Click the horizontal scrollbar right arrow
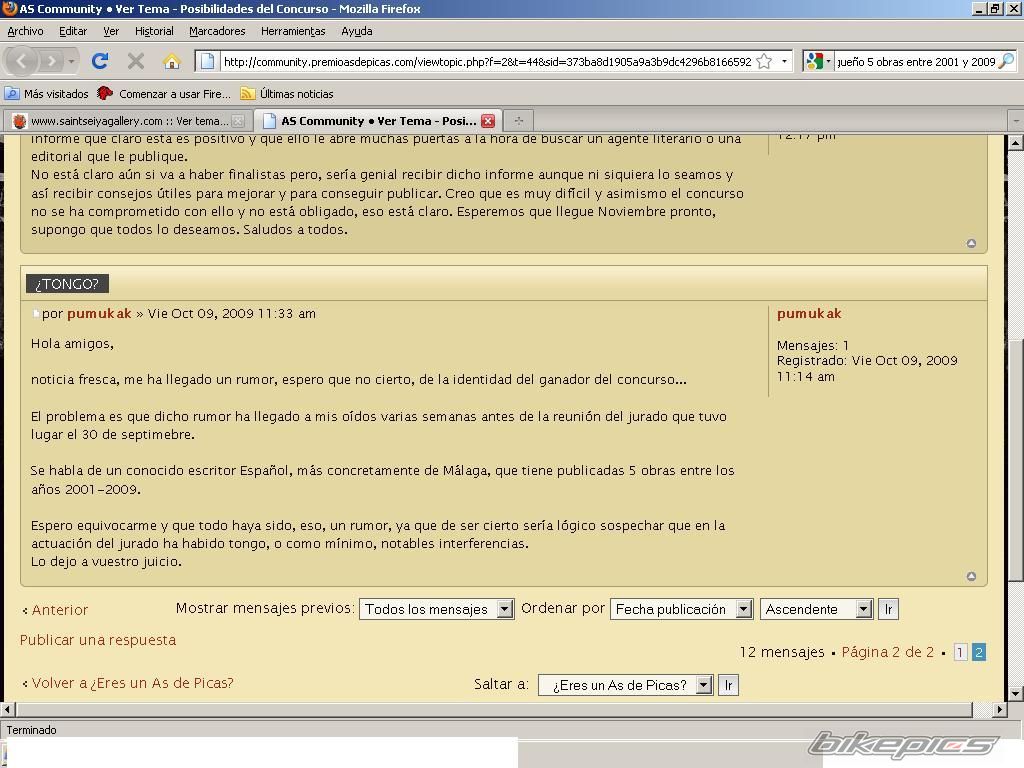Image resolution: width=1024 pixels, height=768 pixels. point(1000,709)
